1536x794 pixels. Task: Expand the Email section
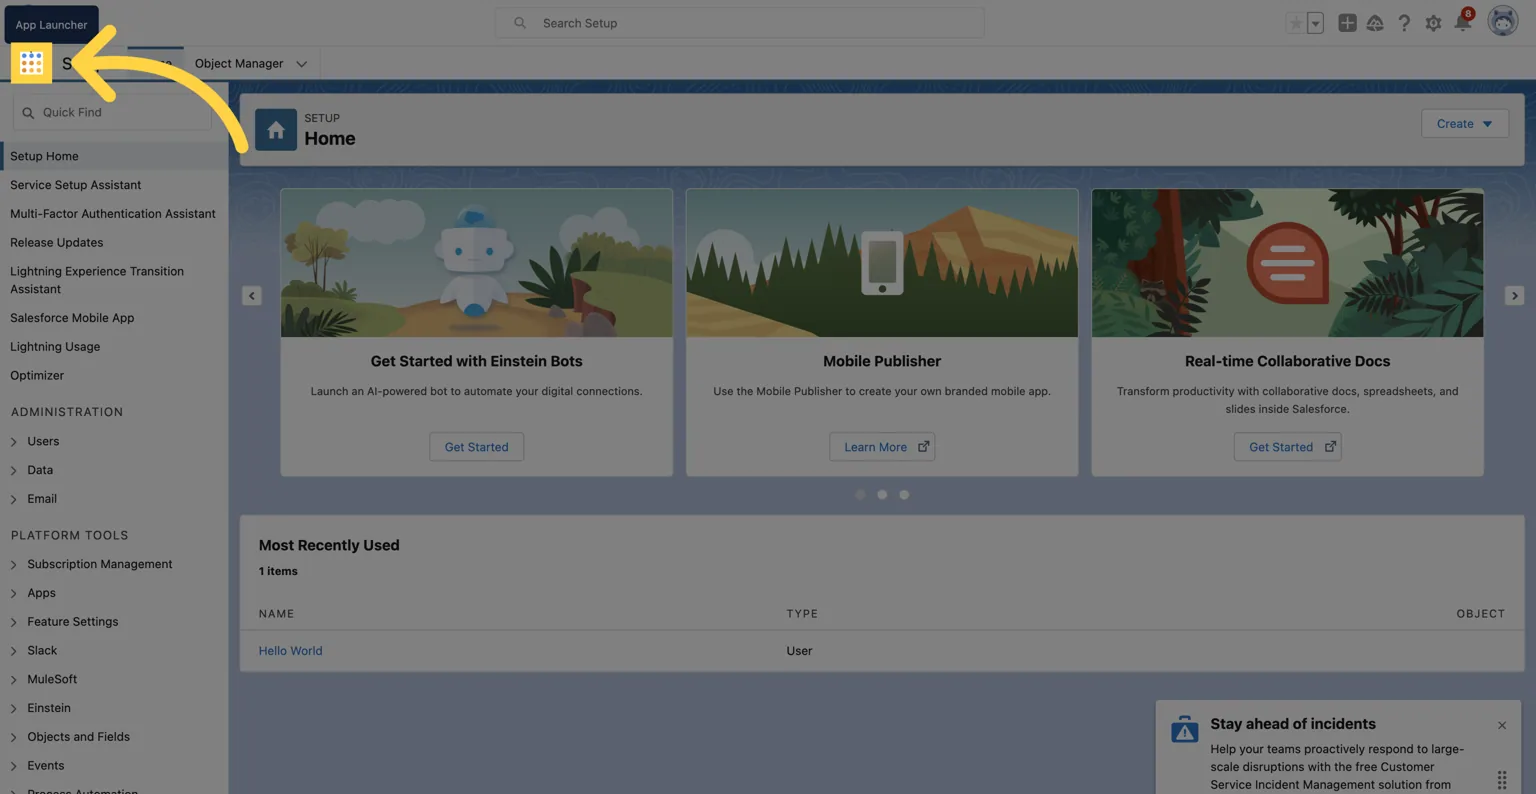pos(14,499)
